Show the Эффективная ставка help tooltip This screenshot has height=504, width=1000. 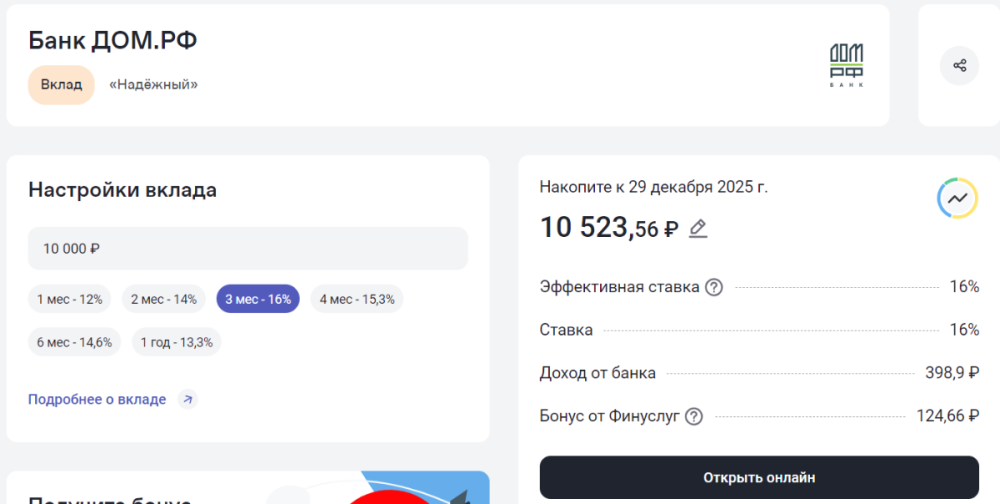pos(714,288)
